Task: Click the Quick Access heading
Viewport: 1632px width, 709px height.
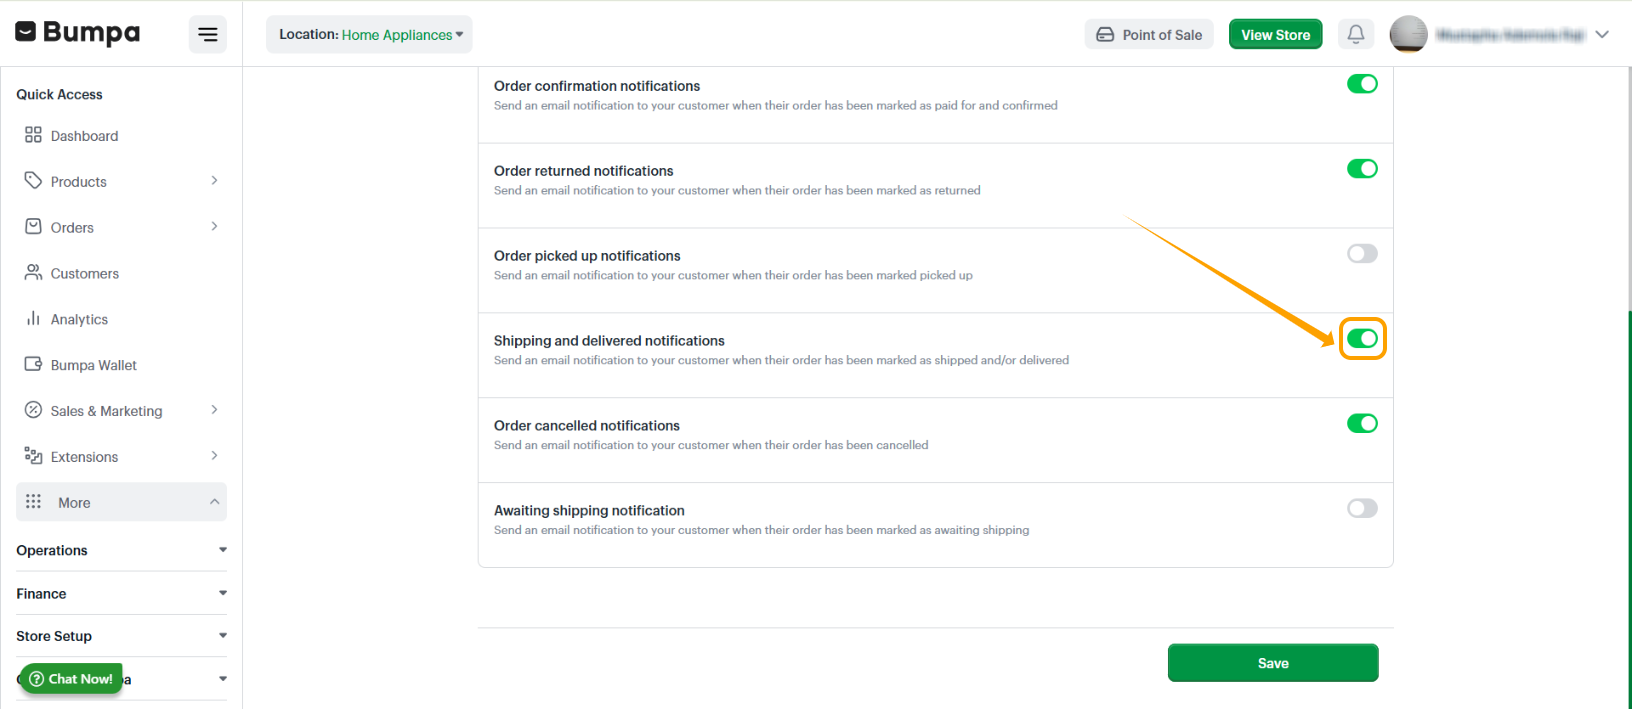Action: click(x=59, y=94)
